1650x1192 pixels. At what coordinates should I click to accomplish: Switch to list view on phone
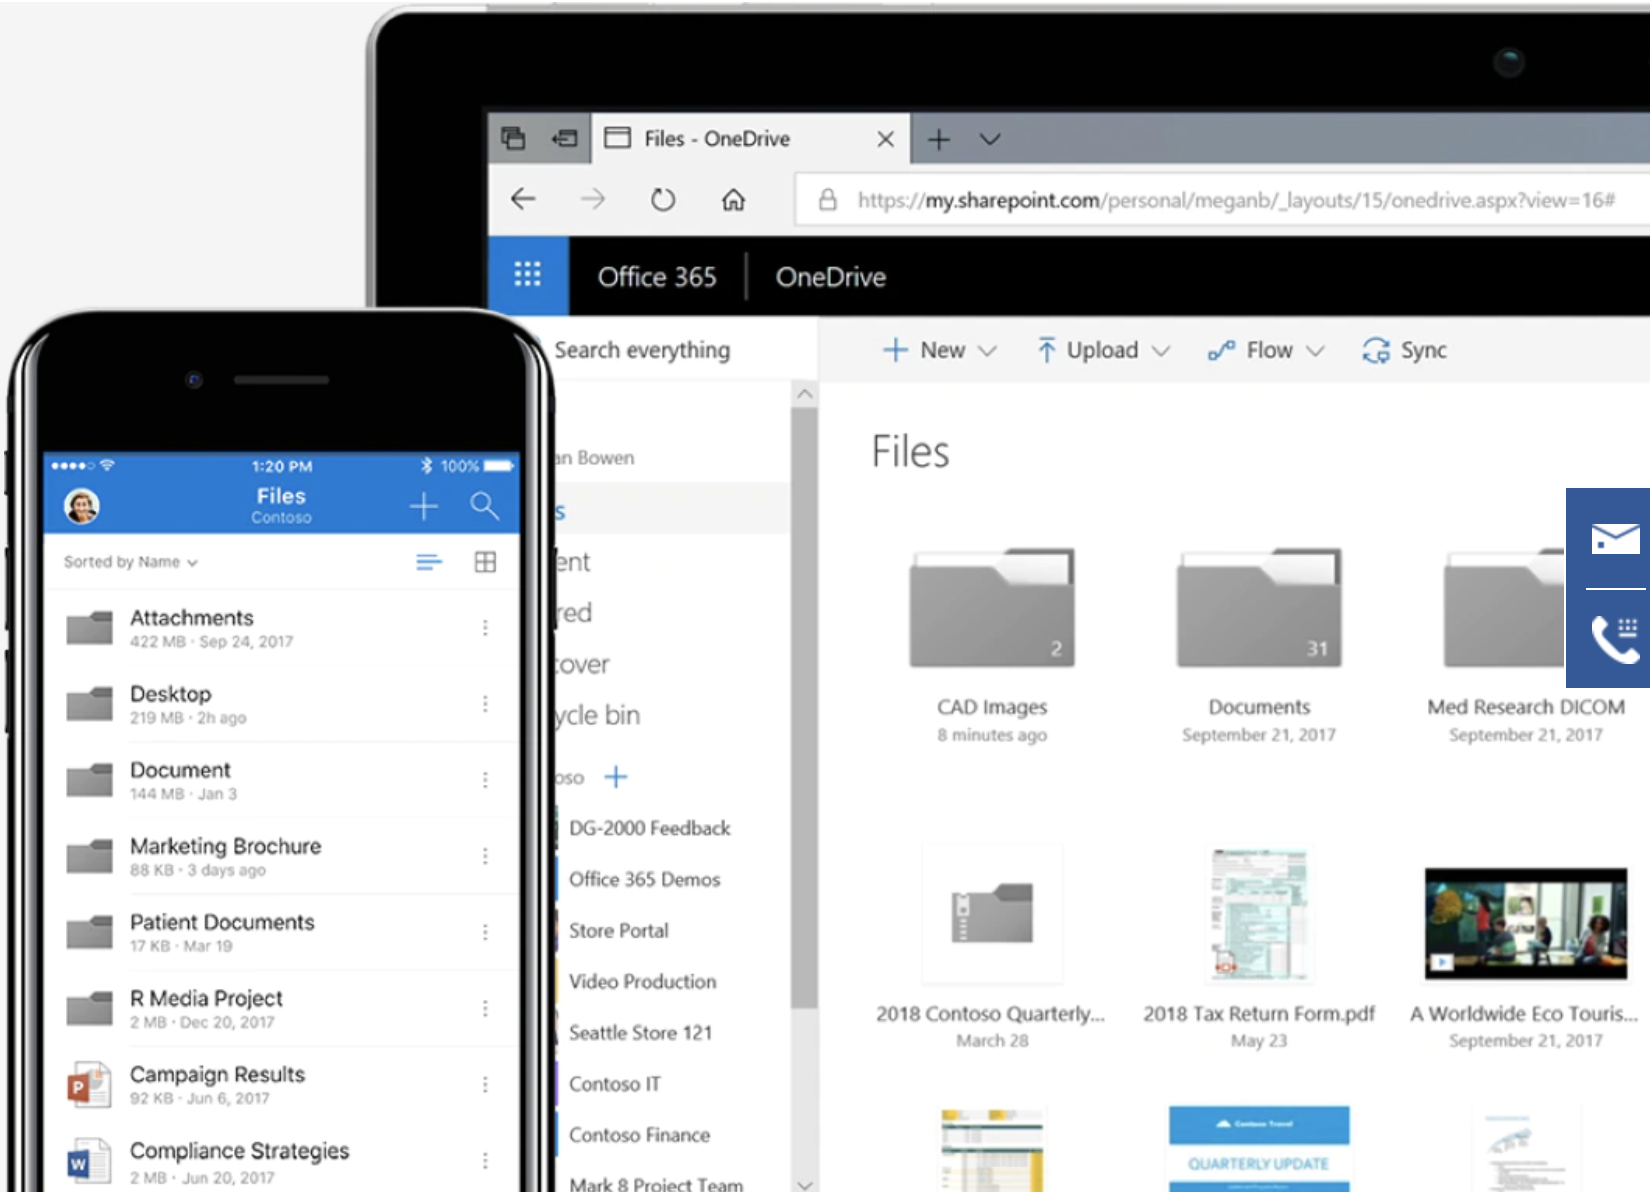coord(429,562)
